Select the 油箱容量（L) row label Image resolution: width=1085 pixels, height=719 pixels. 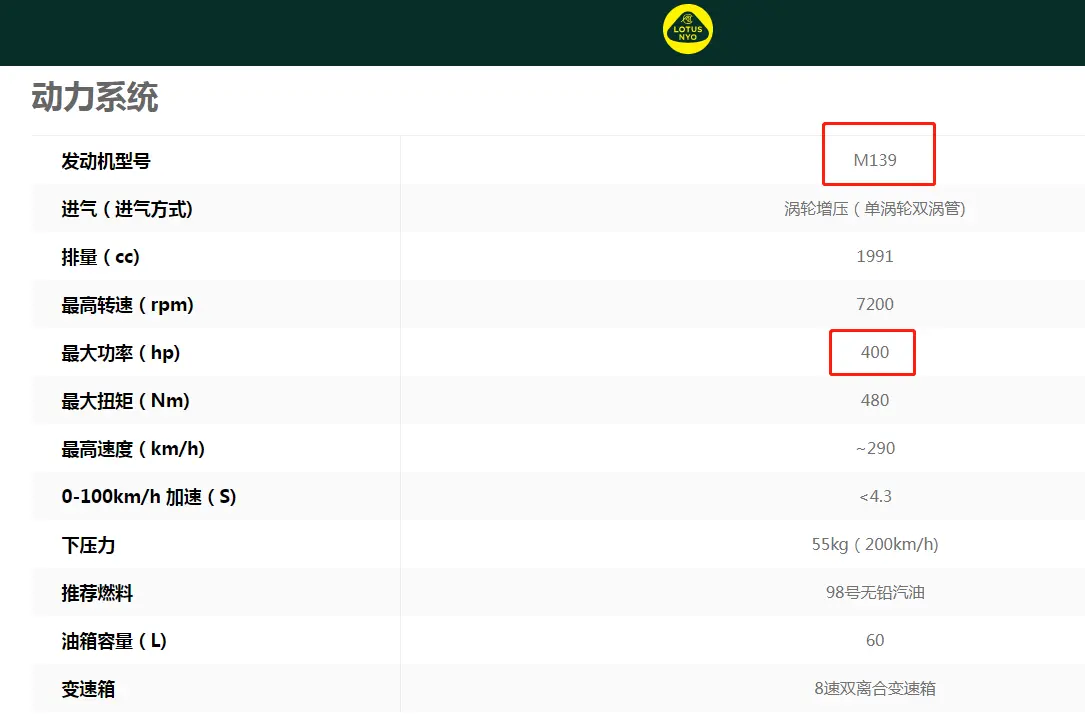[x=114, y=641]
